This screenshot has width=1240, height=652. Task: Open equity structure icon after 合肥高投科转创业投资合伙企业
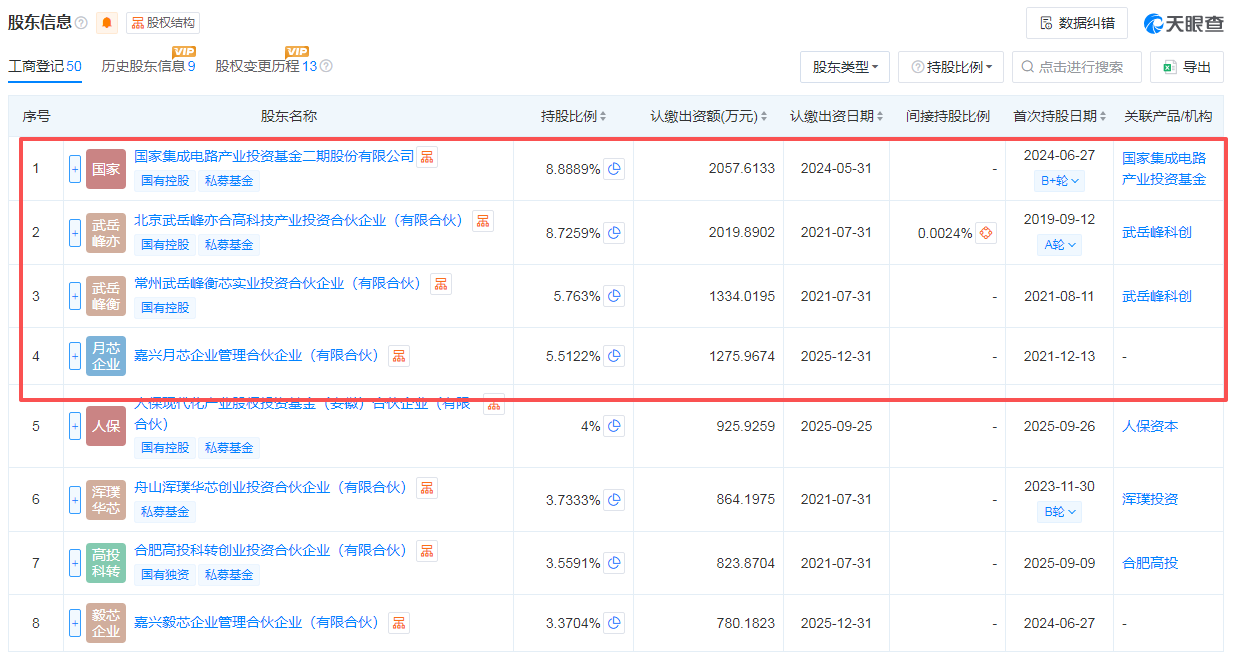(427, 551)
